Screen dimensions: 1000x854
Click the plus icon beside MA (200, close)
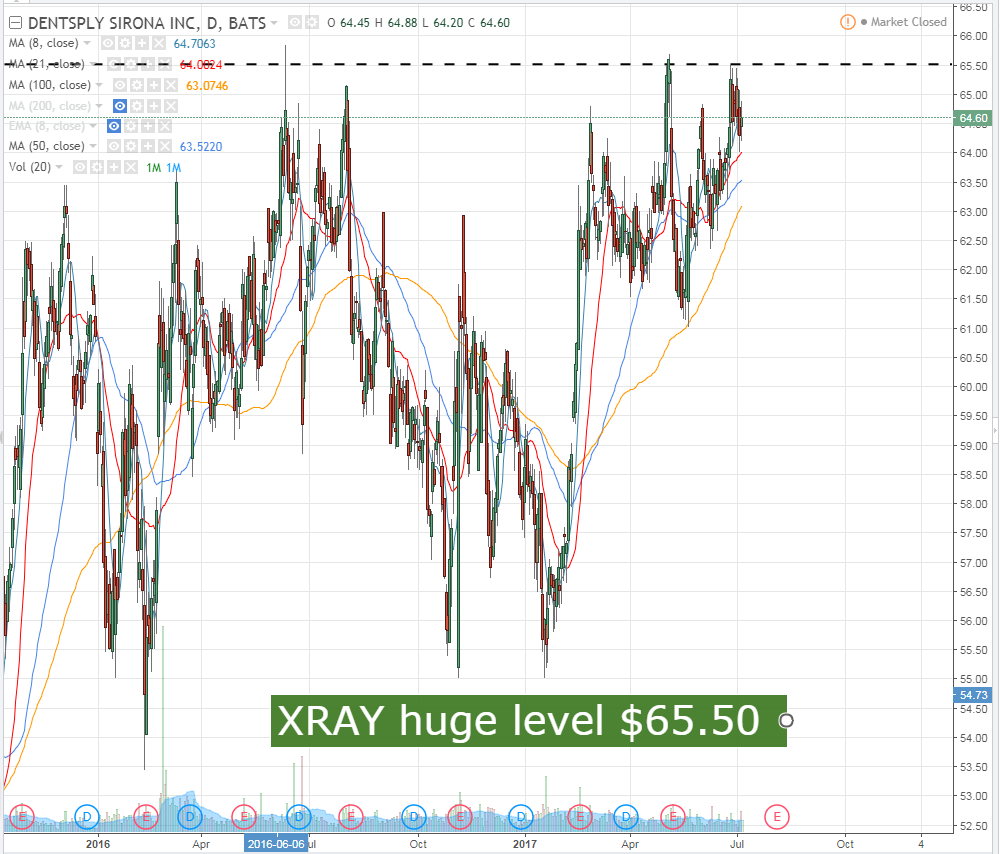pos(154,106)
